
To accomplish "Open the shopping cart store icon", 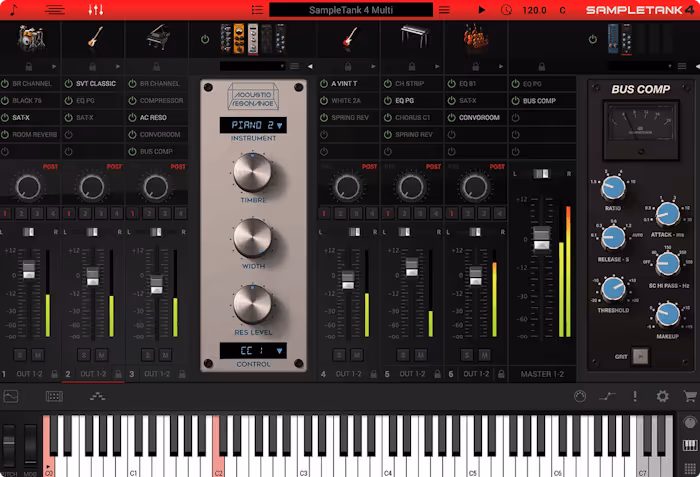I will pos(690,396).
